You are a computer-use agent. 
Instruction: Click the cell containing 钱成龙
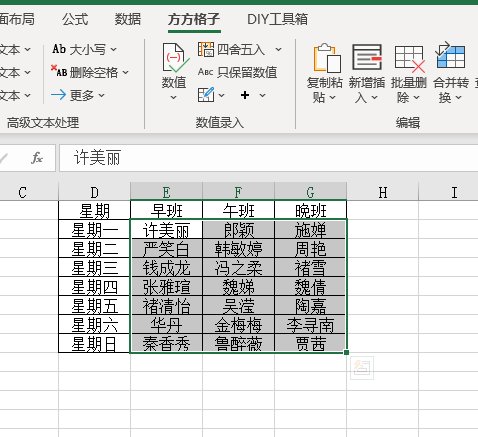[166, 267]
